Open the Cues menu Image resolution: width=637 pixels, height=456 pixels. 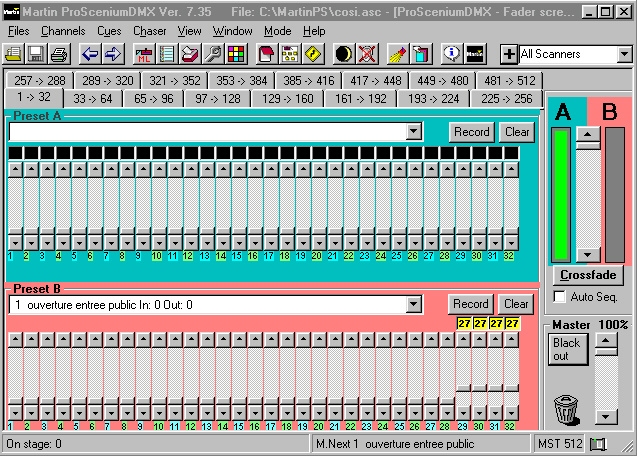pyautogui.click(x=109, y=31)
